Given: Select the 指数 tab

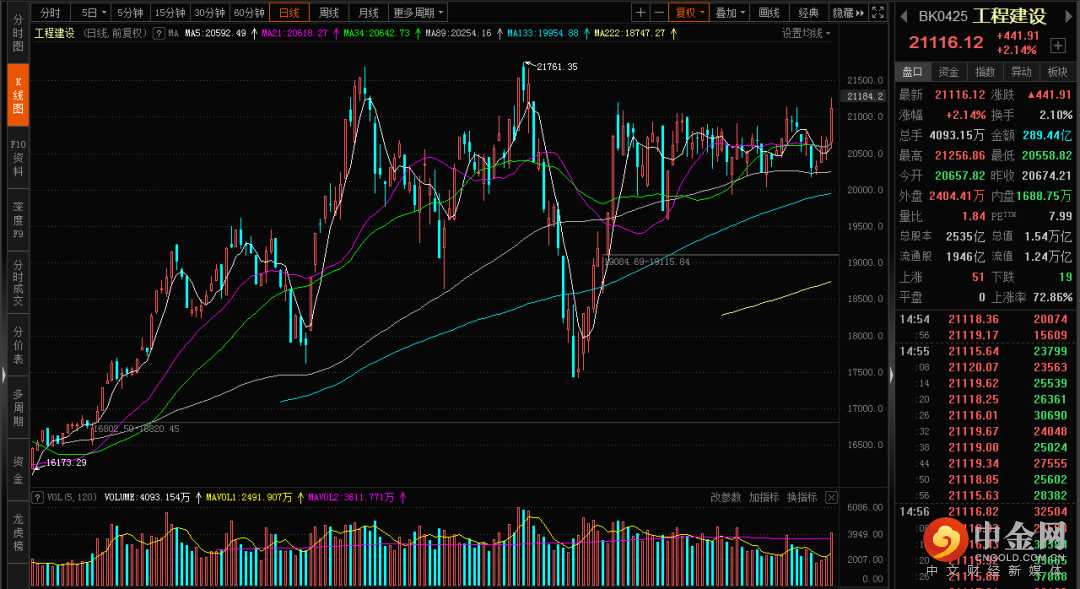Looking at the screenshot, I should click(986, 72).
